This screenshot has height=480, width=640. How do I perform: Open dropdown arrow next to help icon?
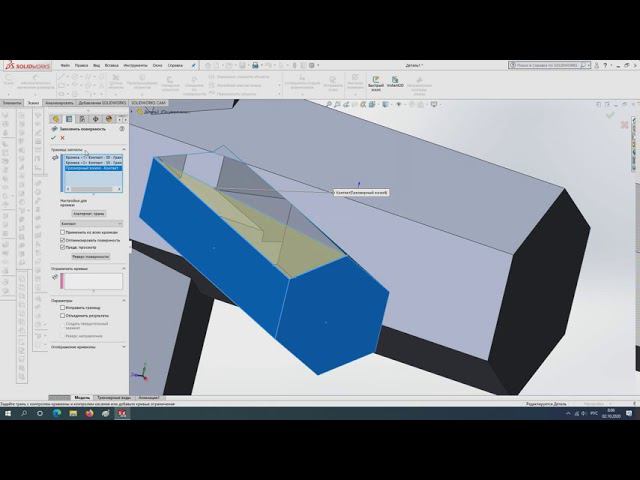[x=611, y=65]
